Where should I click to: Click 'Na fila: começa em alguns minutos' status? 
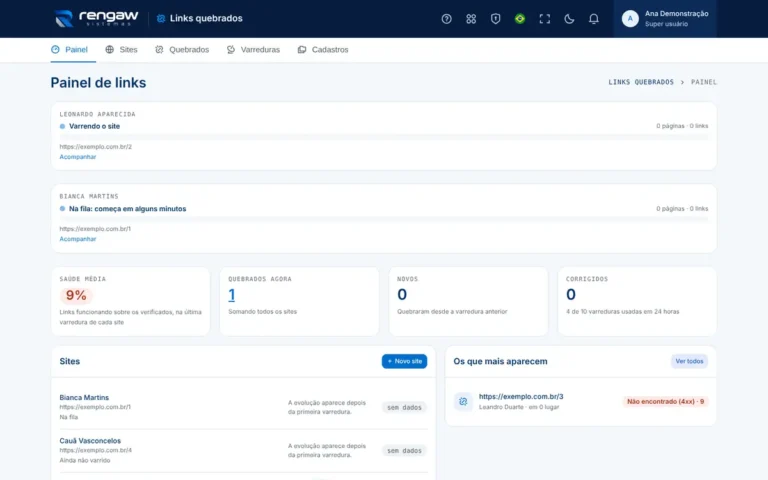127,209
